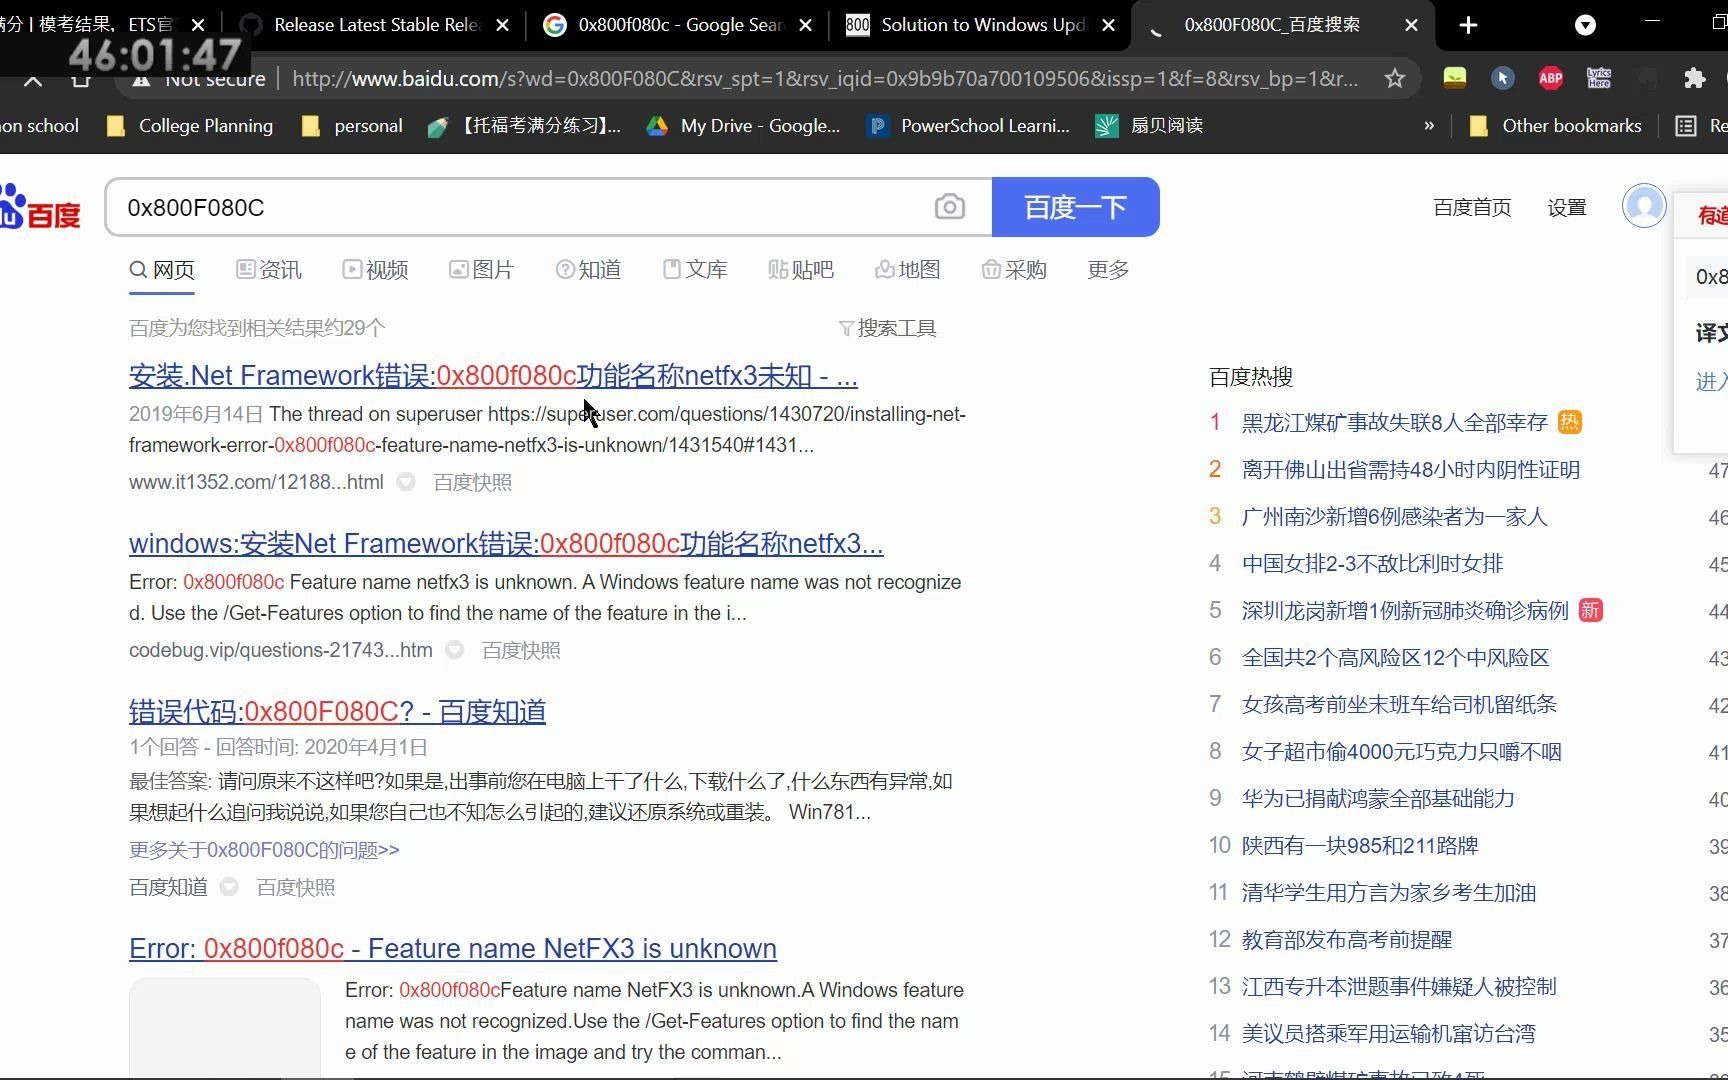Select the 网页 search tab
The height and width of the screenshot is (1080, 1728).
click(162, 269)
